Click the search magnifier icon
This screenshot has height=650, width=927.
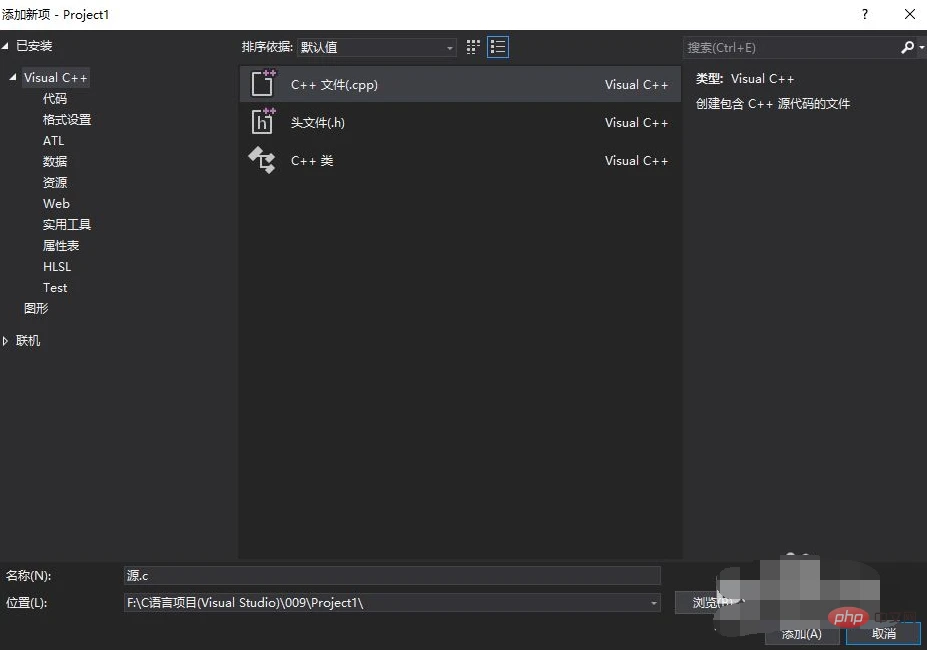tap(905, 47)
